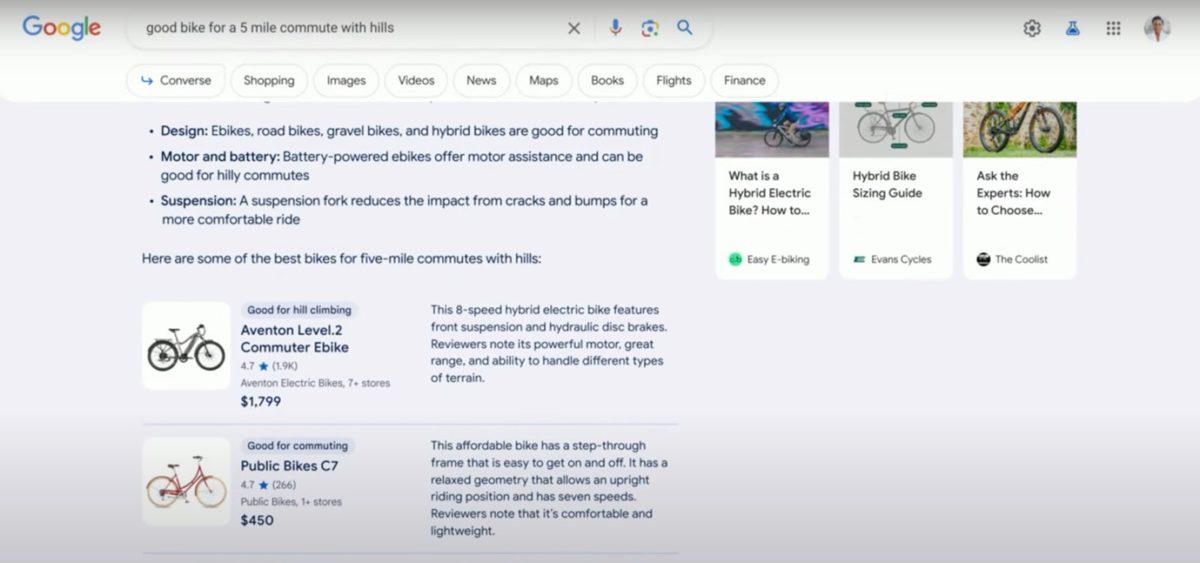Open Google Lens image search
This screenshot has height=563, width=1200.
[x=650, y=28]
